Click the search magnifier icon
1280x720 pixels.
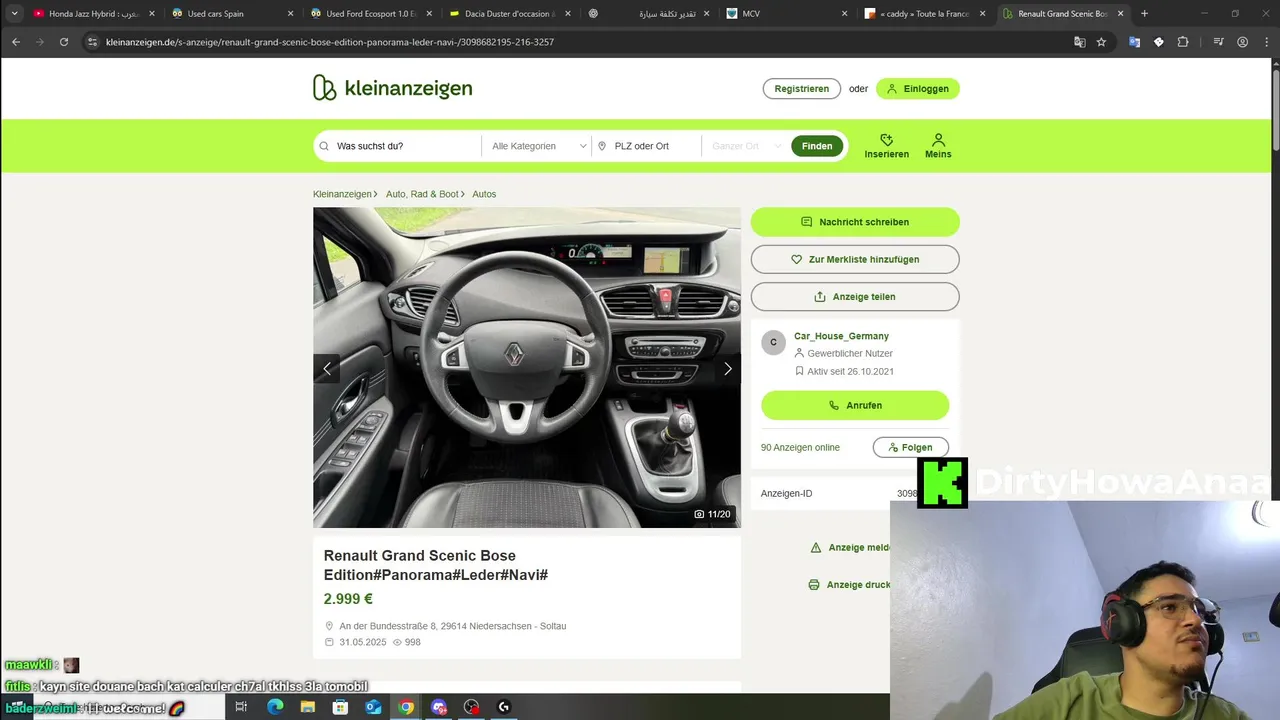point(324,146)
